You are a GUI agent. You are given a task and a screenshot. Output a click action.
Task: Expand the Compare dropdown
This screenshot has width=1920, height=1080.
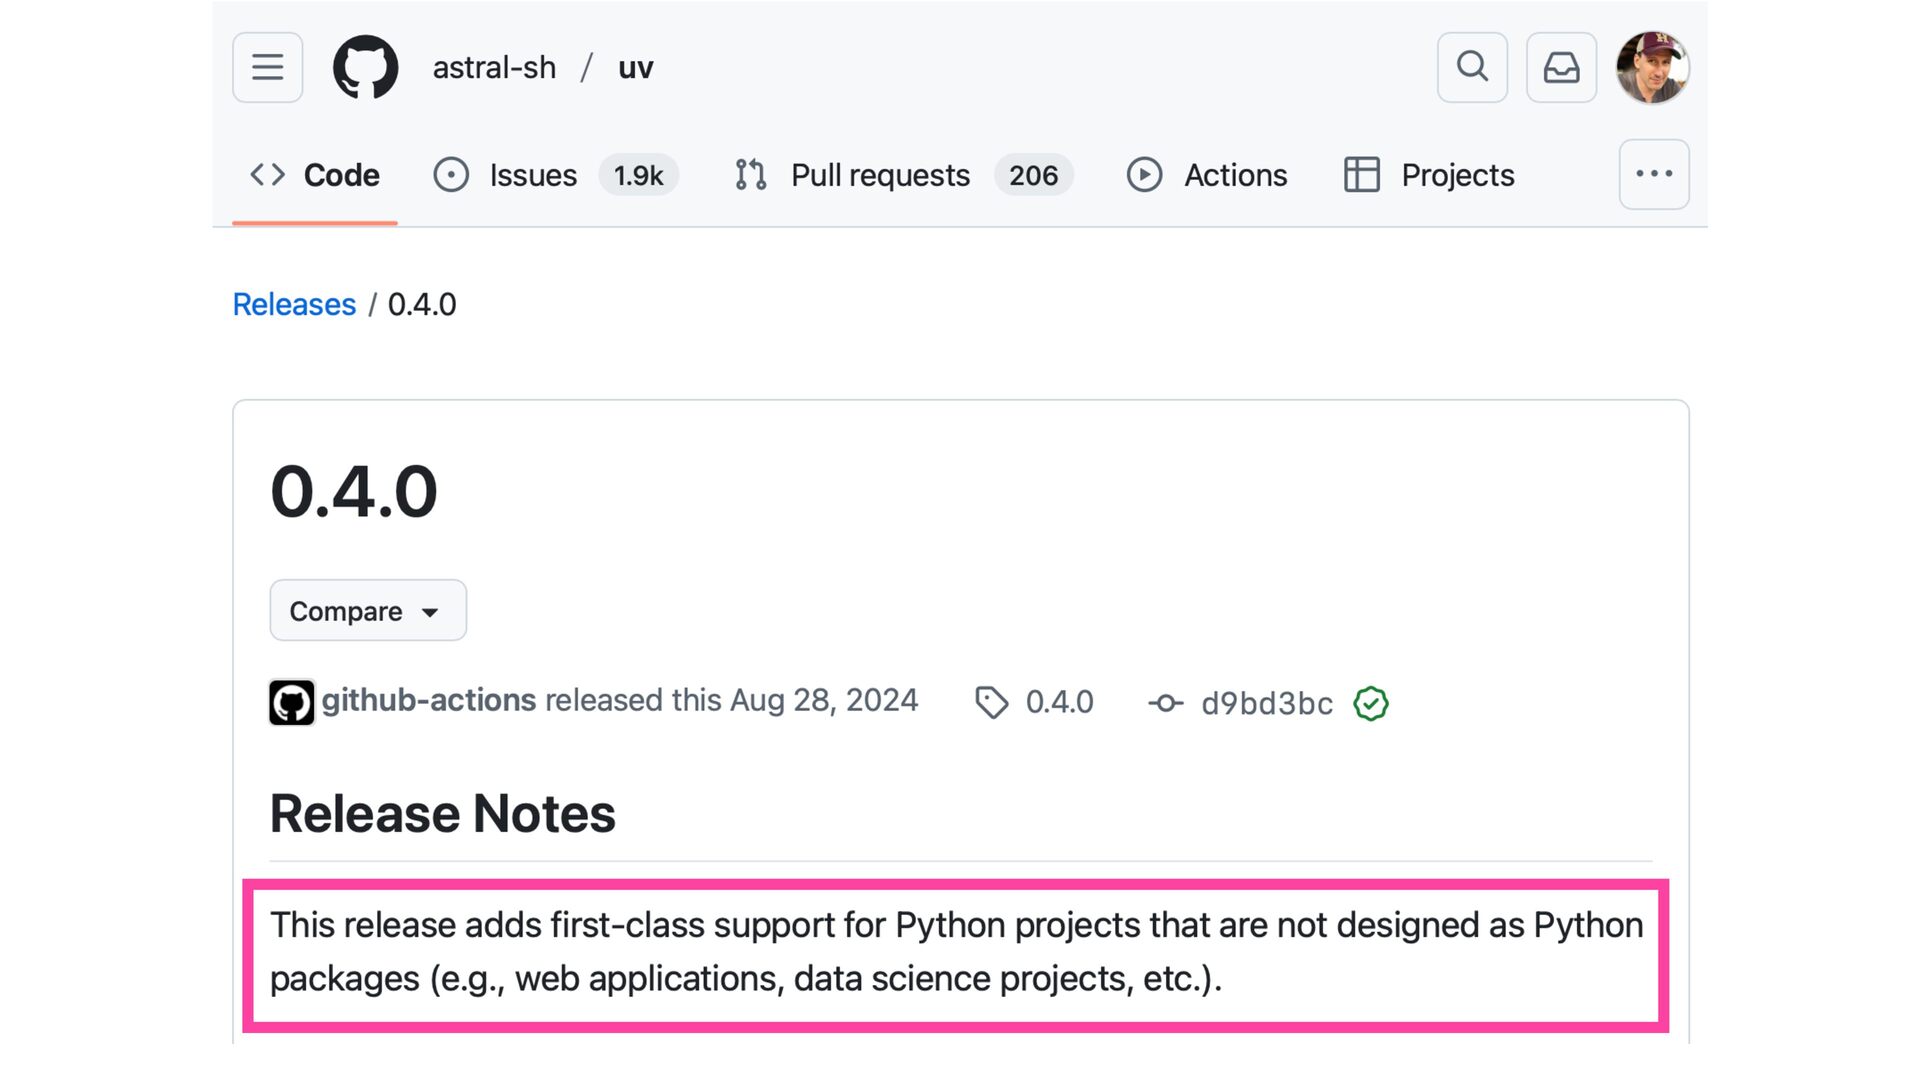pos(367,610)
